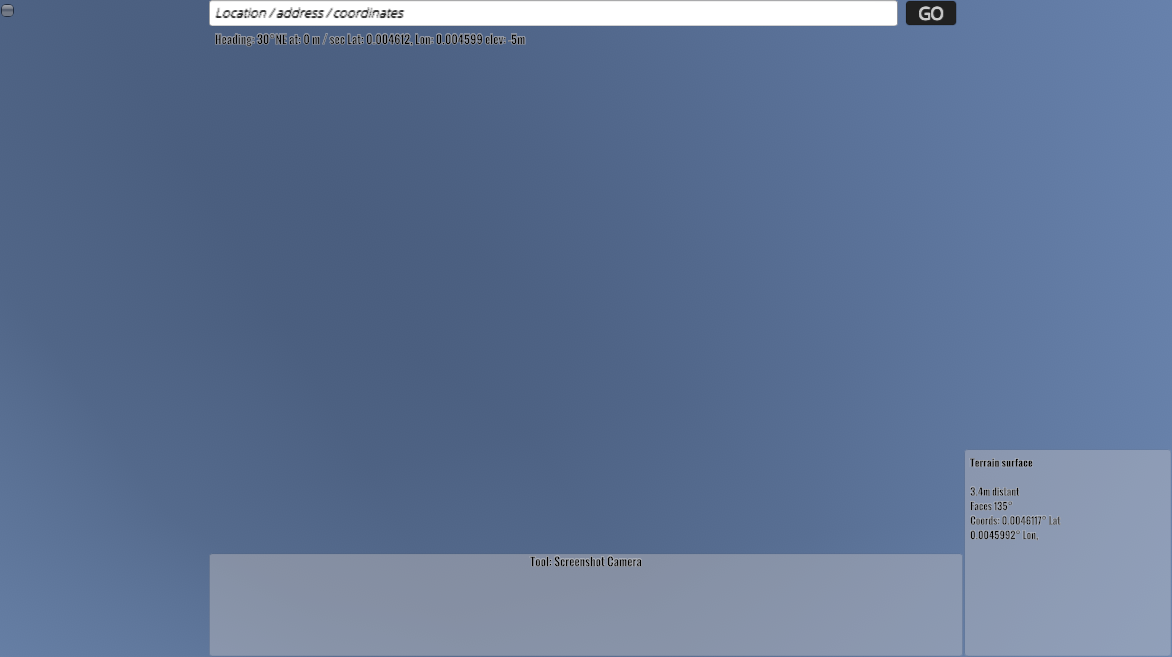Click the center of the 3D sky viewport
The width and height of the screenshot is (1172, 657).
586,300
